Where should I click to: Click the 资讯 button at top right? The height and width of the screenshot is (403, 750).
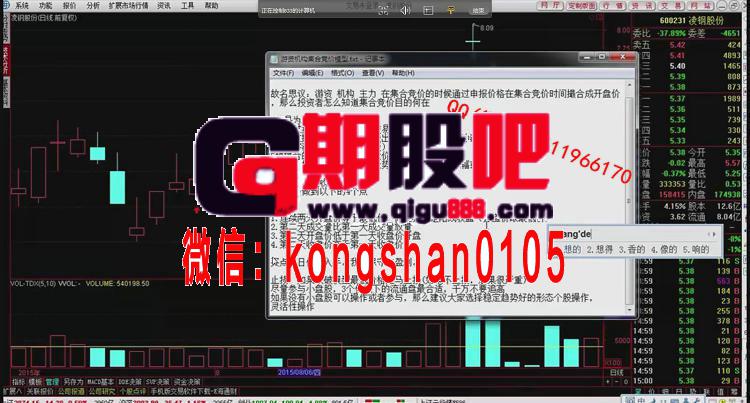(642, 6)
